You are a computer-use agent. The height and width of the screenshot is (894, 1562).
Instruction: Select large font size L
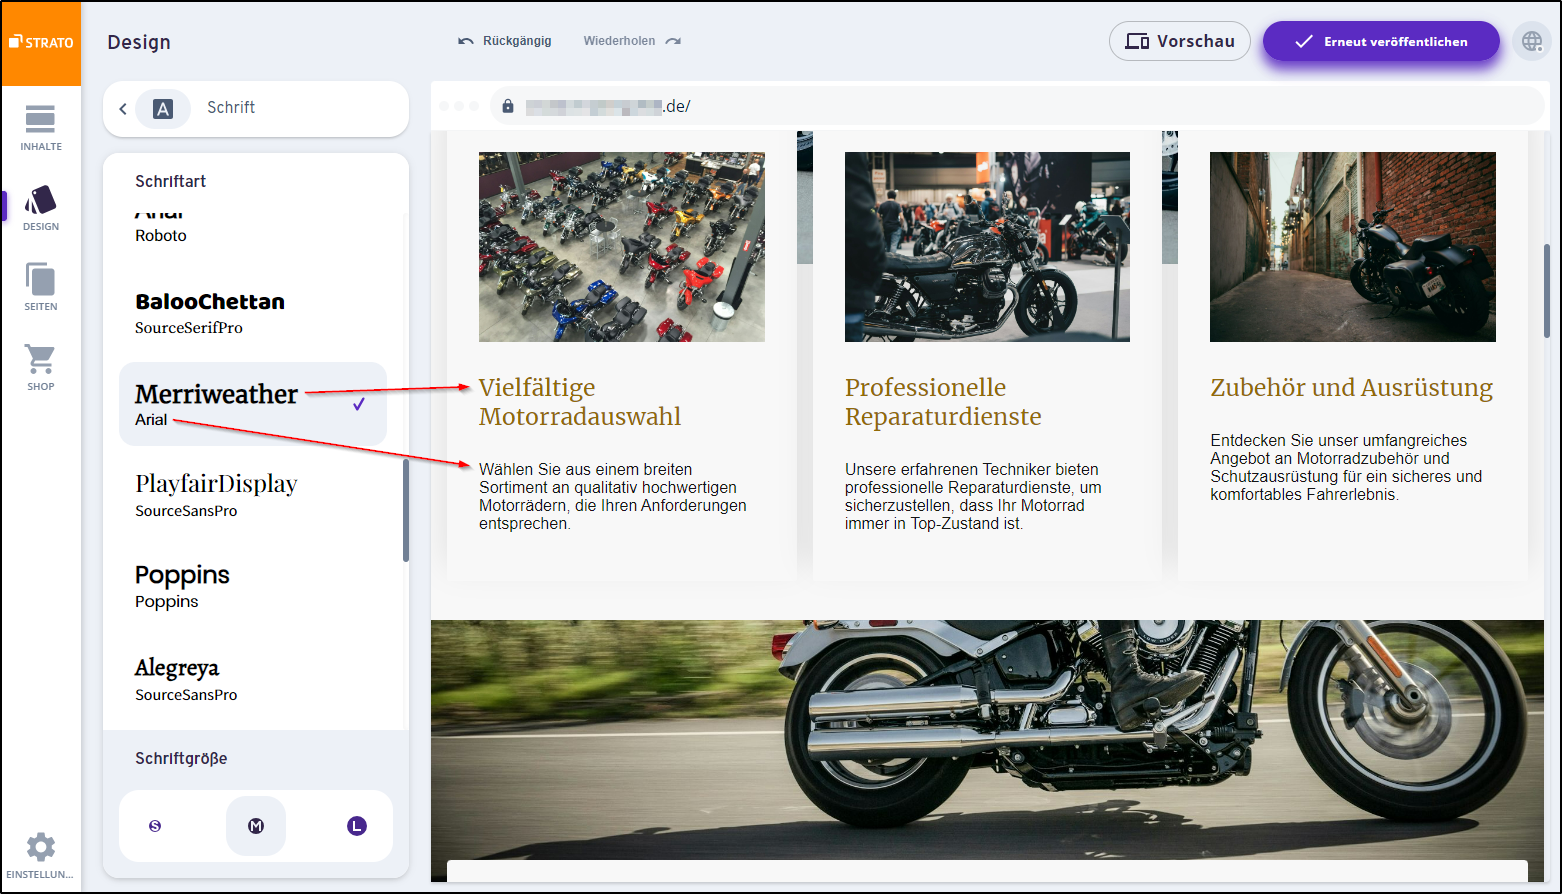[357, 826]
